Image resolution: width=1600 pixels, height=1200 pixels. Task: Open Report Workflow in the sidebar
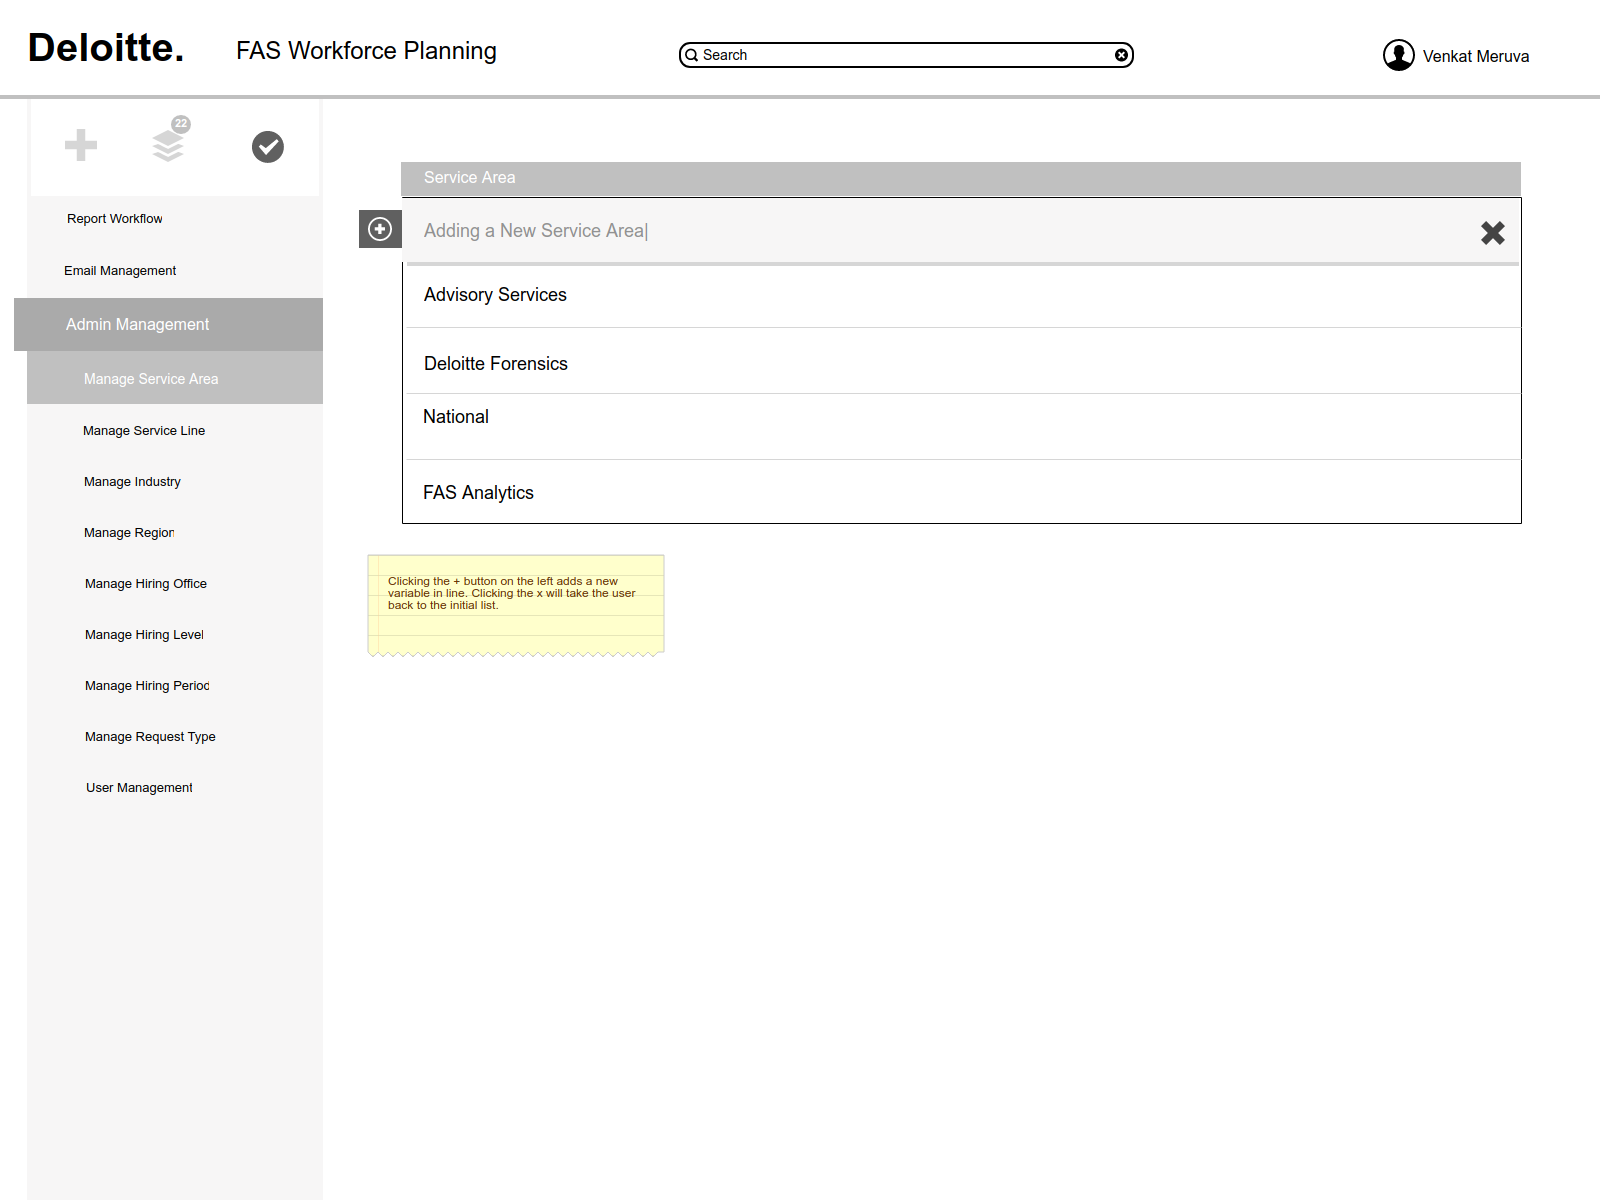tap(114, 219)
